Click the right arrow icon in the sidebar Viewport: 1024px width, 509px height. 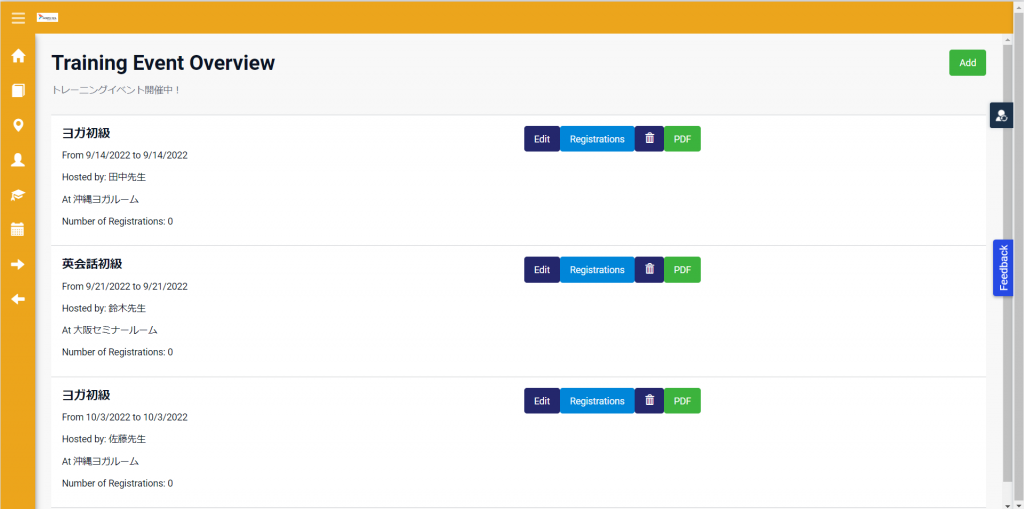tap(18, 264)
